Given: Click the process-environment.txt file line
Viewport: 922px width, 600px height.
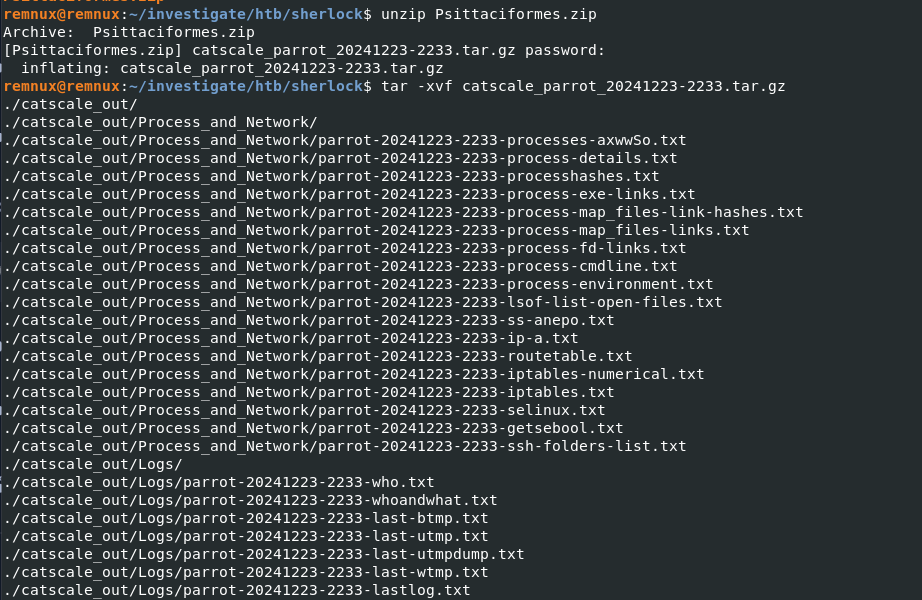Looking at the screenshot, I should coord(358,284).
